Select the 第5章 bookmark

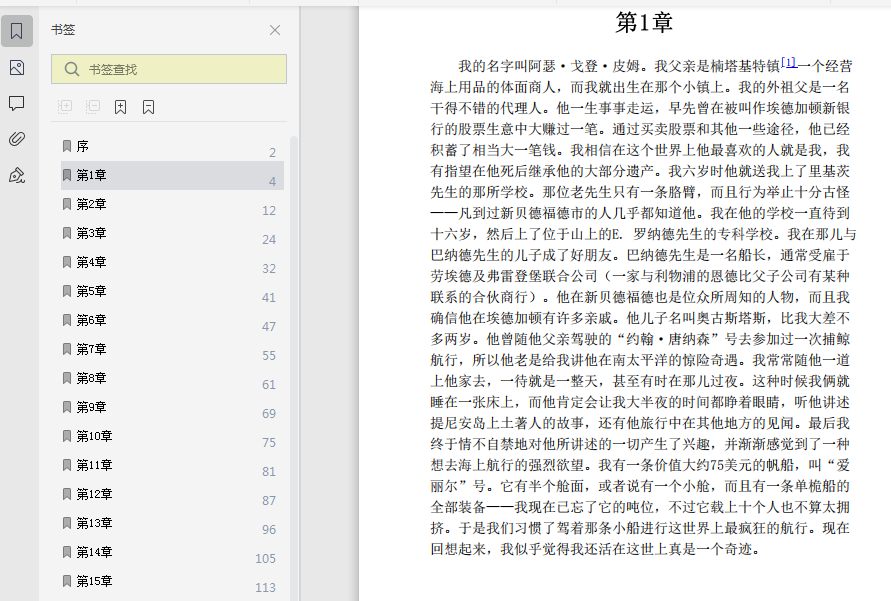(x=172, y=291)
